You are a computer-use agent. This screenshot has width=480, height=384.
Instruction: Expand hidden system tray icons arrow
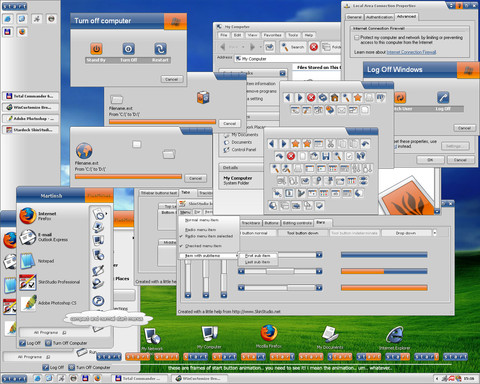[437, 379]
